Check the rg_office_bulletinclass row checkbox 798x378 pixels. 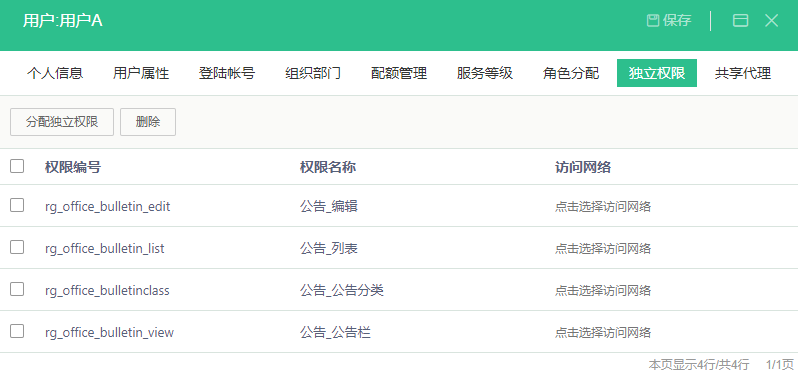coord(17,289)
